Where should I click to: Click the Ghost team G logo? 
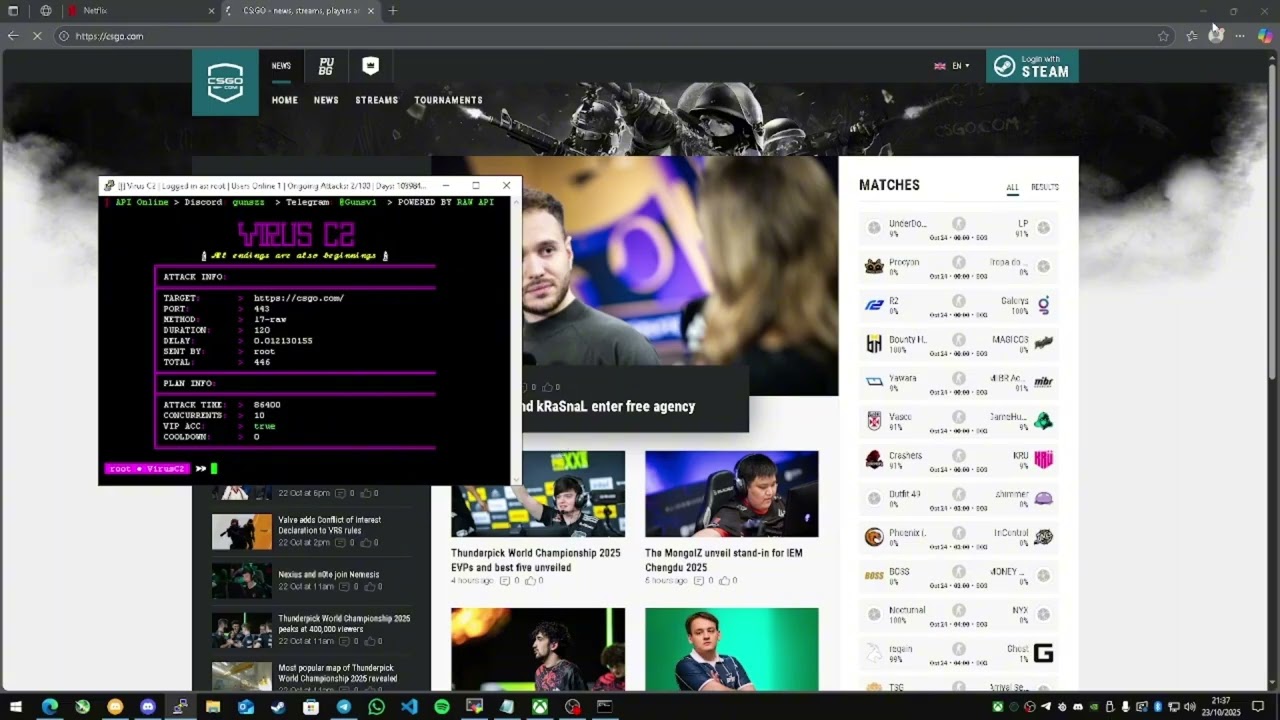tap(1043, 654)
